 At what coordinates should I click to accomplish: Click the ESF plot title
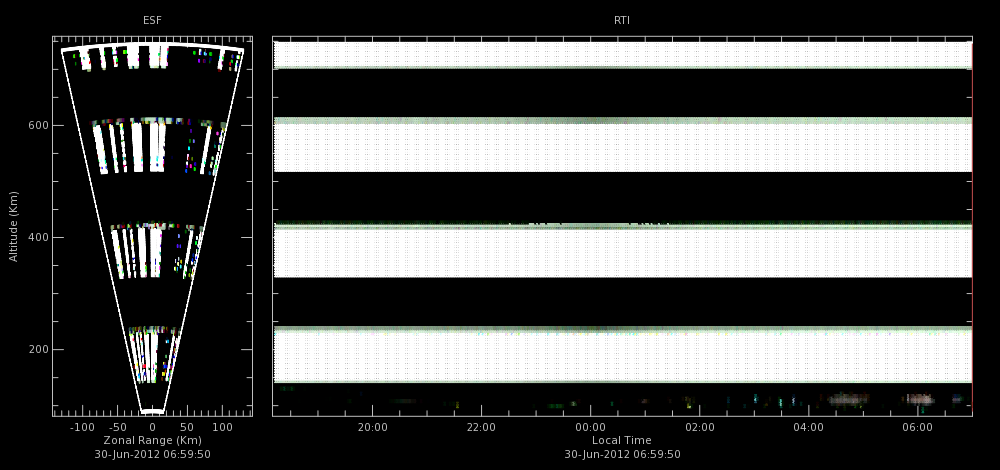152,20
